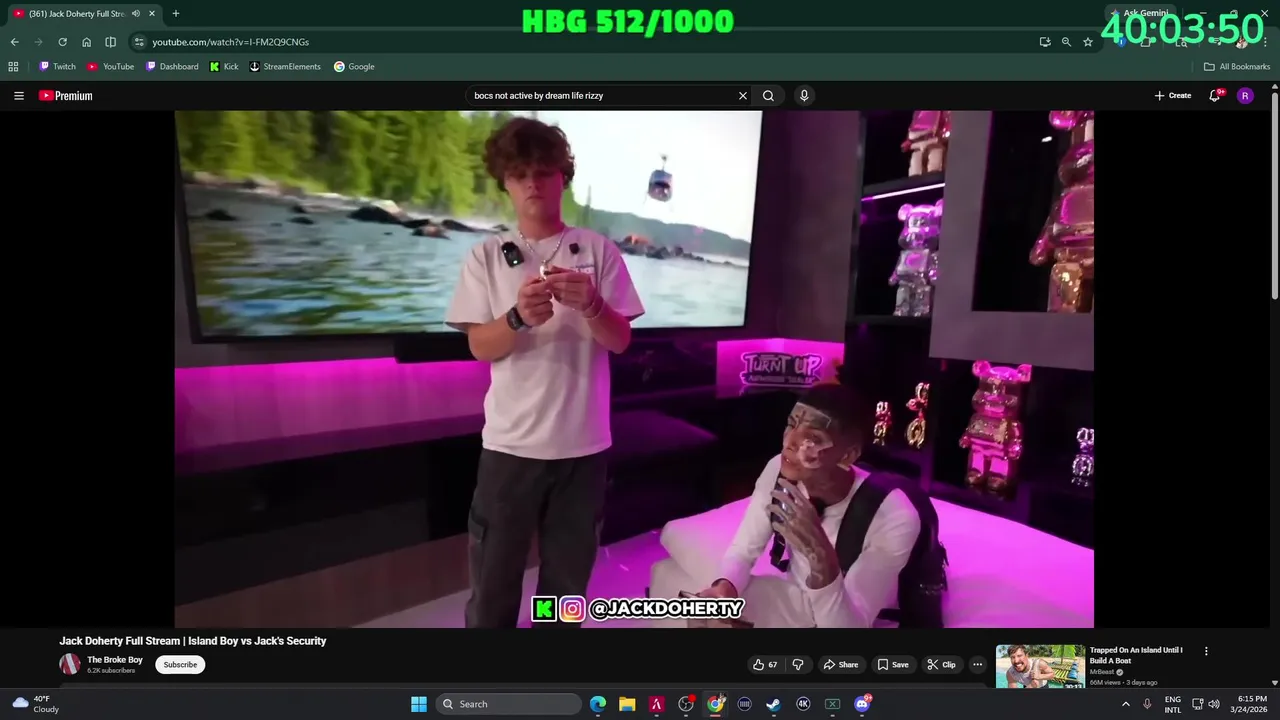Image resolution: width=1280 pixels, height=720 pixels.
Task: Open The Broke Boy channel avatar
Action: [70, 665]
